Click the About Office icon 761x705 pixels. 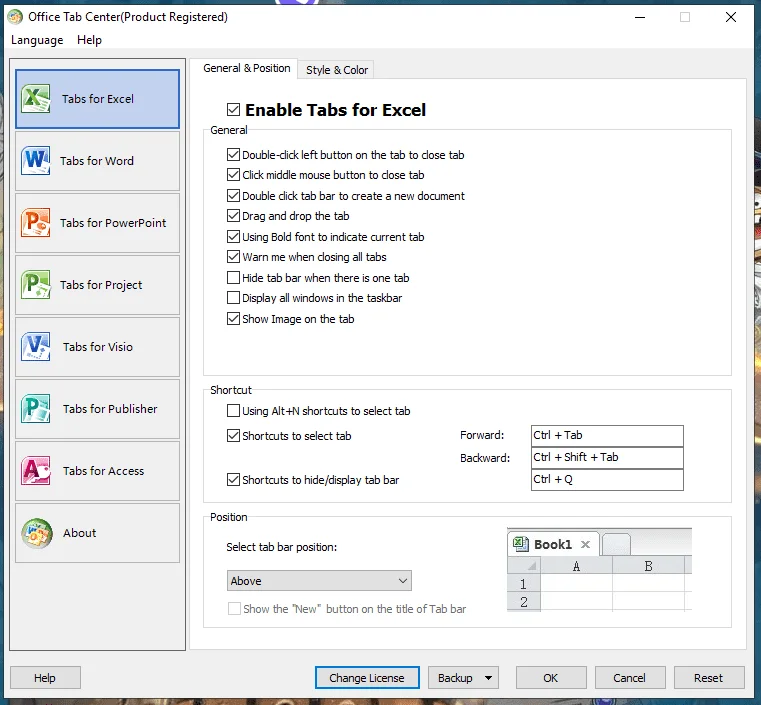pyautogui.click(x=36, y=533)
